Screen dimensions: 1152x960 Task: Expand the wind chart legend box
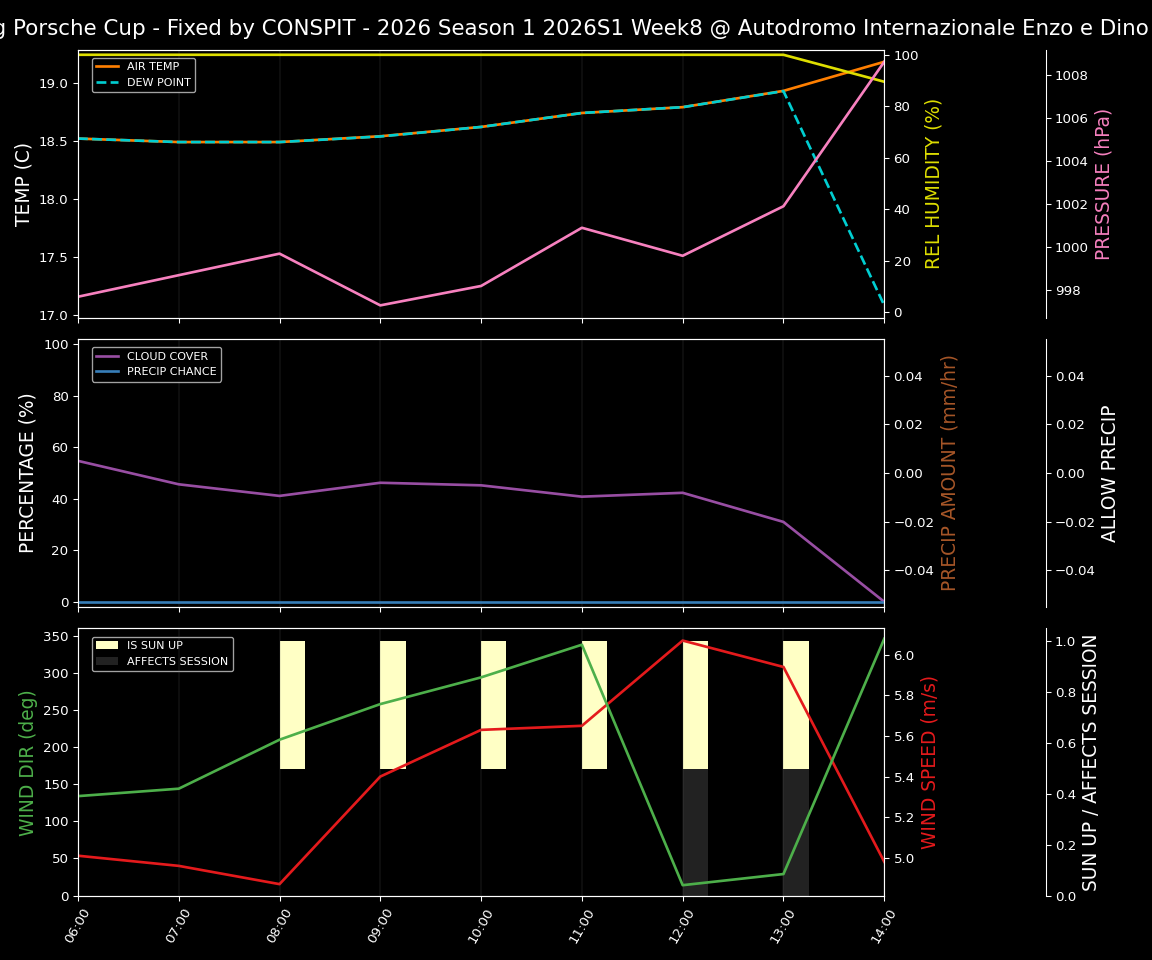[x=162, y=652]
